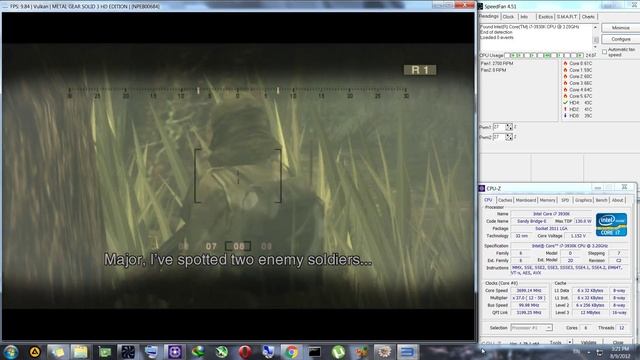Click the green checkmark icon beside HD 43C
Image resolution: width=640 pixels, height=360 pixels.
(565, 102)
